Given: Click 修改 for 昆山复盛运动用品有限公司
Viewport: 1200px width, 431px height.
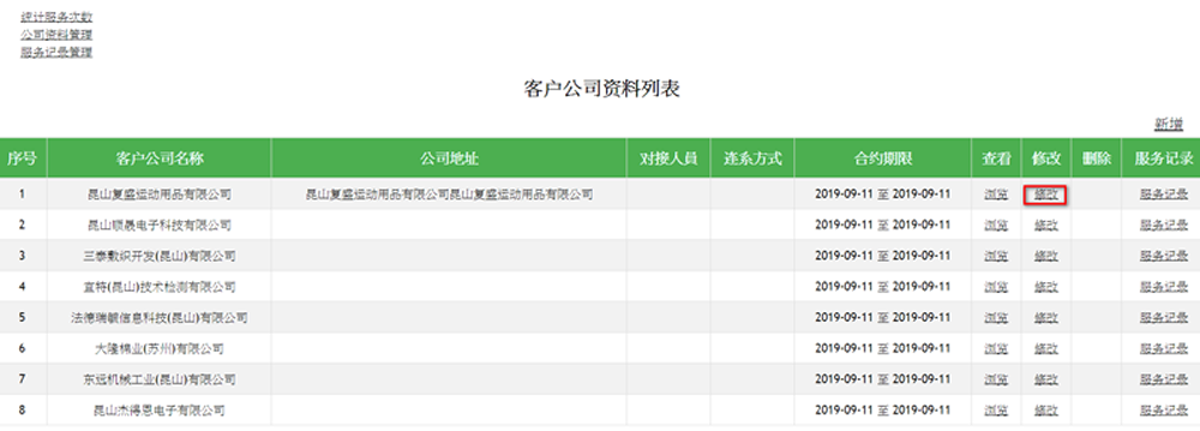Looking at the screenshot, I should click(1046, 195).
